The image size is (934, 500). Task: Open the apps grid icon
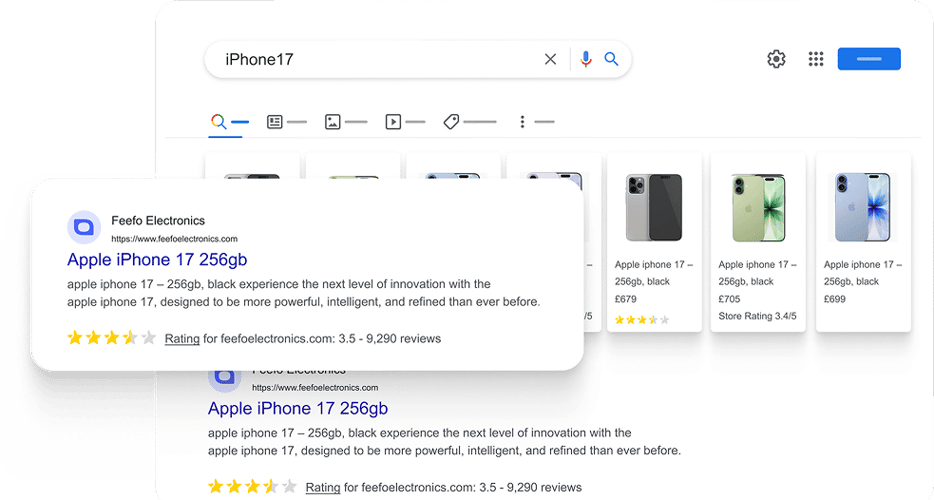[815, 59]
